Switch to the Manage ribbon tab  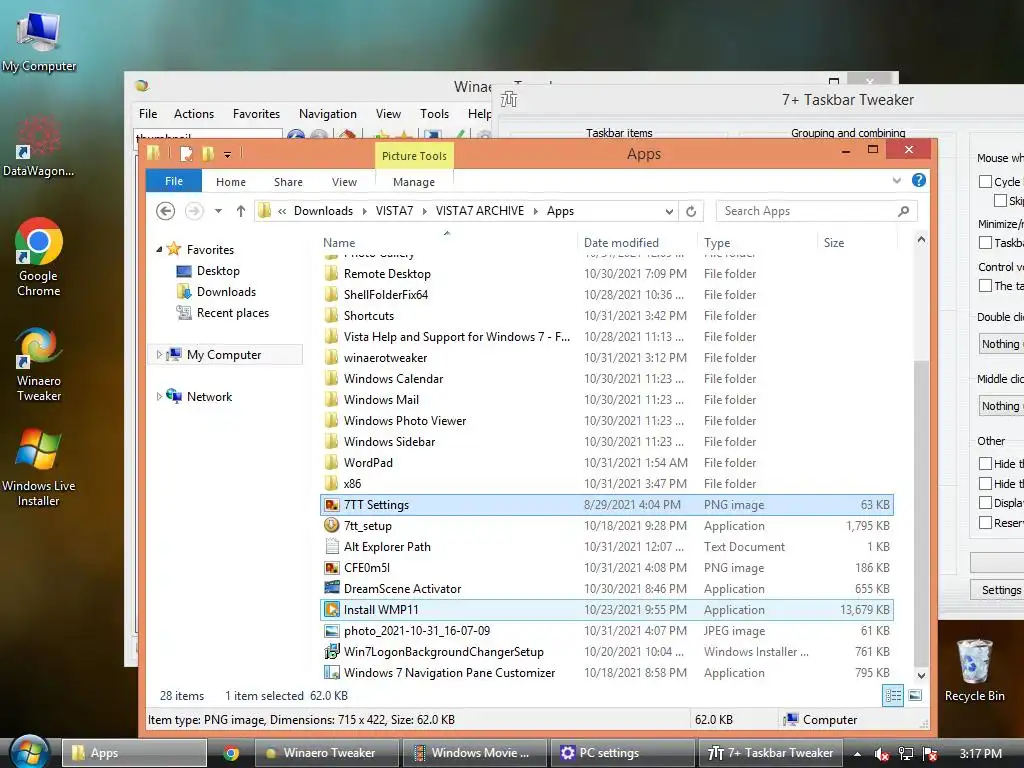[x=413, y=182]
